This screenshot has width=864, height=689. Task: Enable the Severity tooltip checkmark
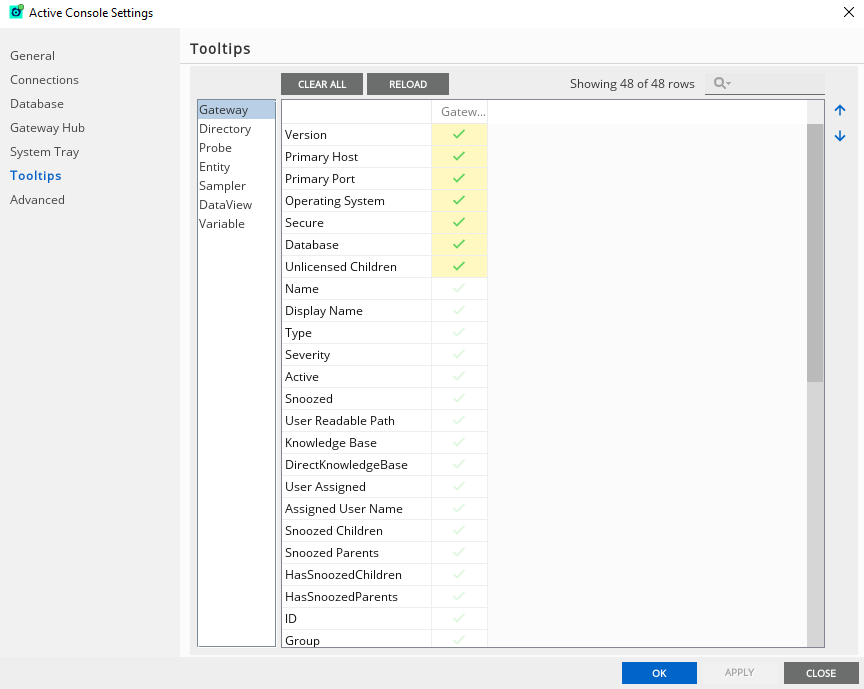(459, 355)
